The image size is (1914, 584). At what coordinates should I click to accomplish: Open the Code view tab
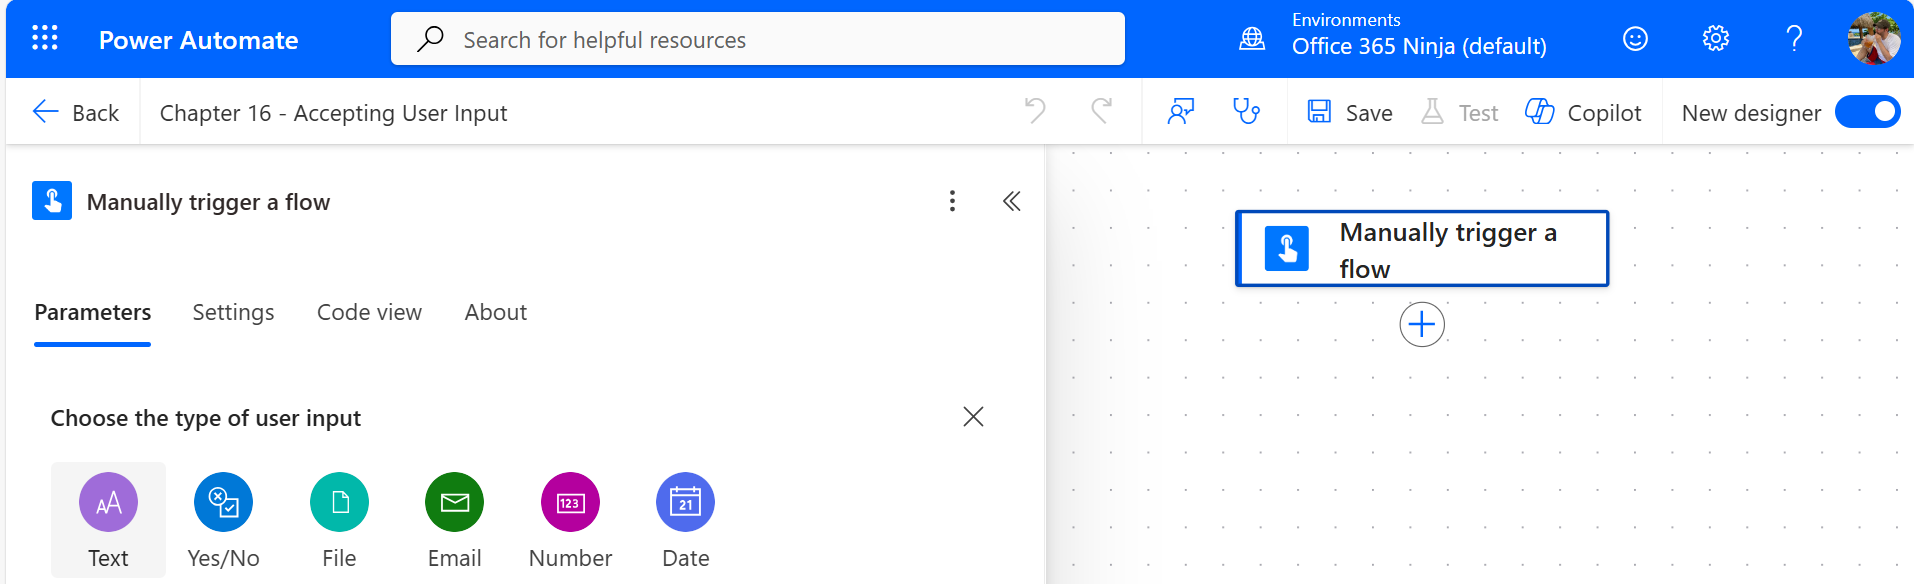click(x=368, y=312)
